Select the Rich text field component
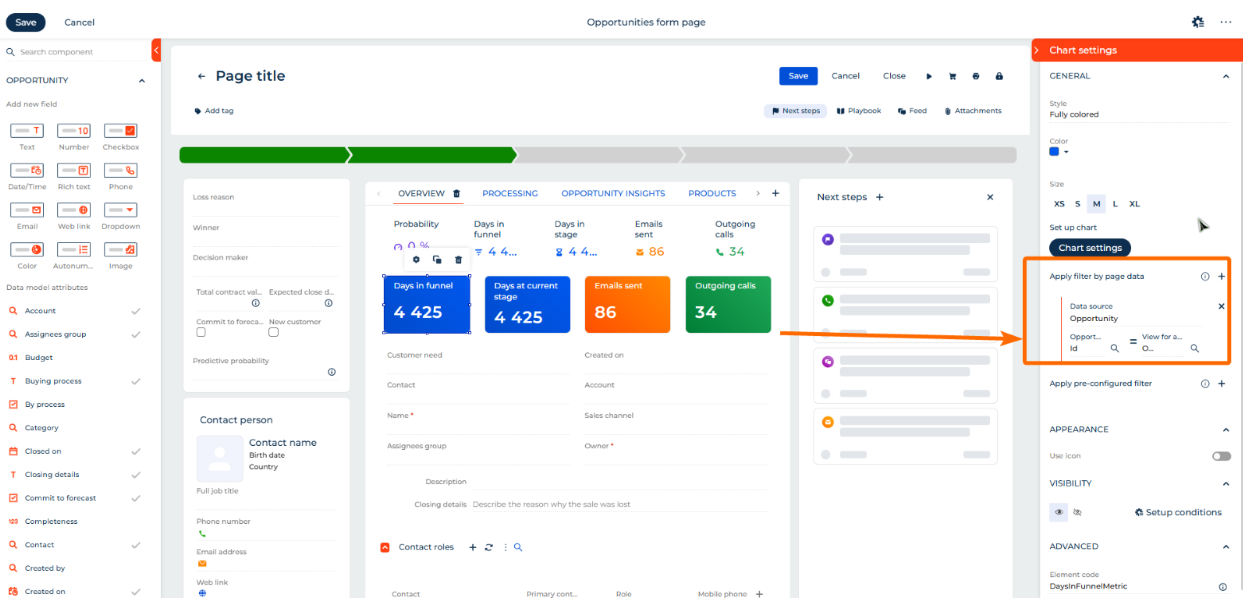 (74, 176)
